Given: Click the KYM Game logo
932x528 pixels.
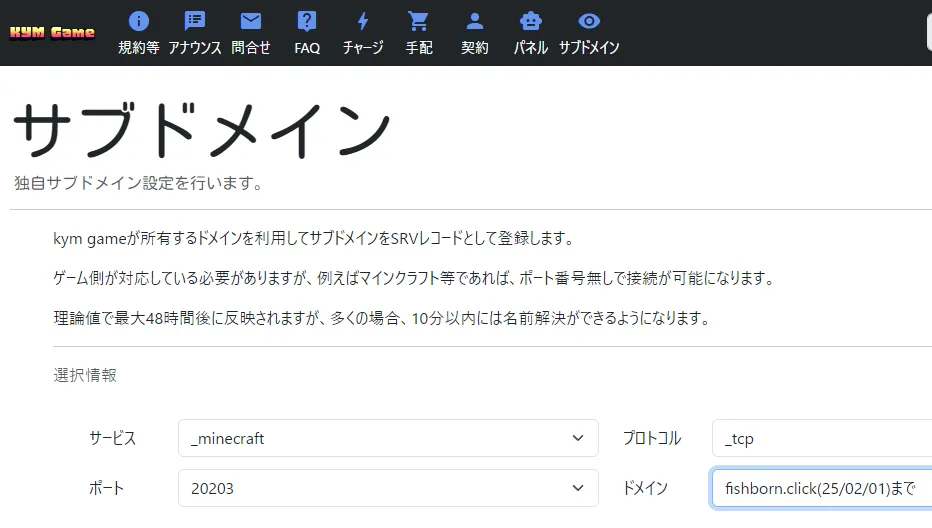Looking at the screenshot, I should (x=52, y=32).
